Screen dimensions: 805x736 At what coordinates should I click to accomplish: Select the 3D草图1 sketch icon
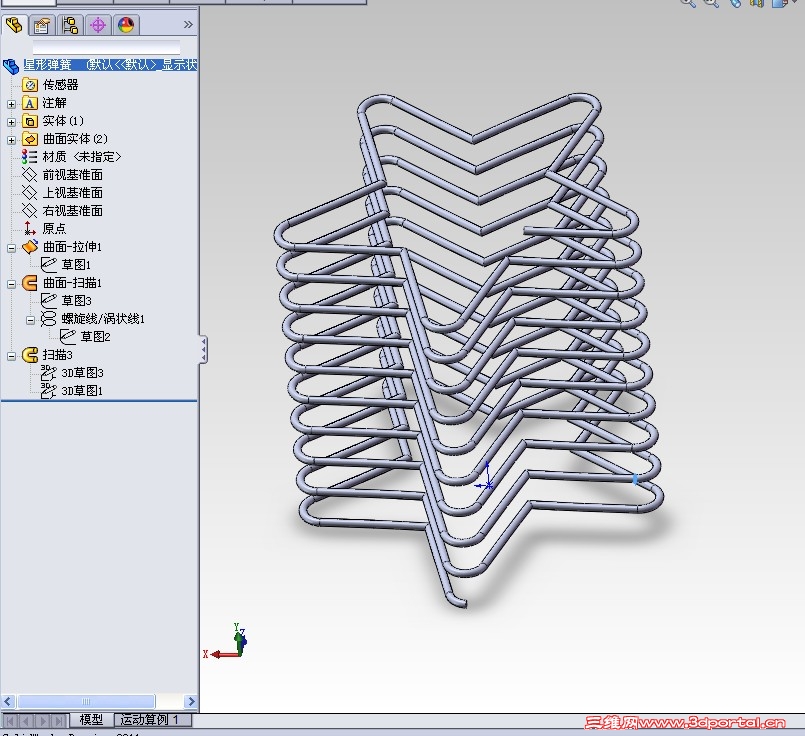click(49, 391)
